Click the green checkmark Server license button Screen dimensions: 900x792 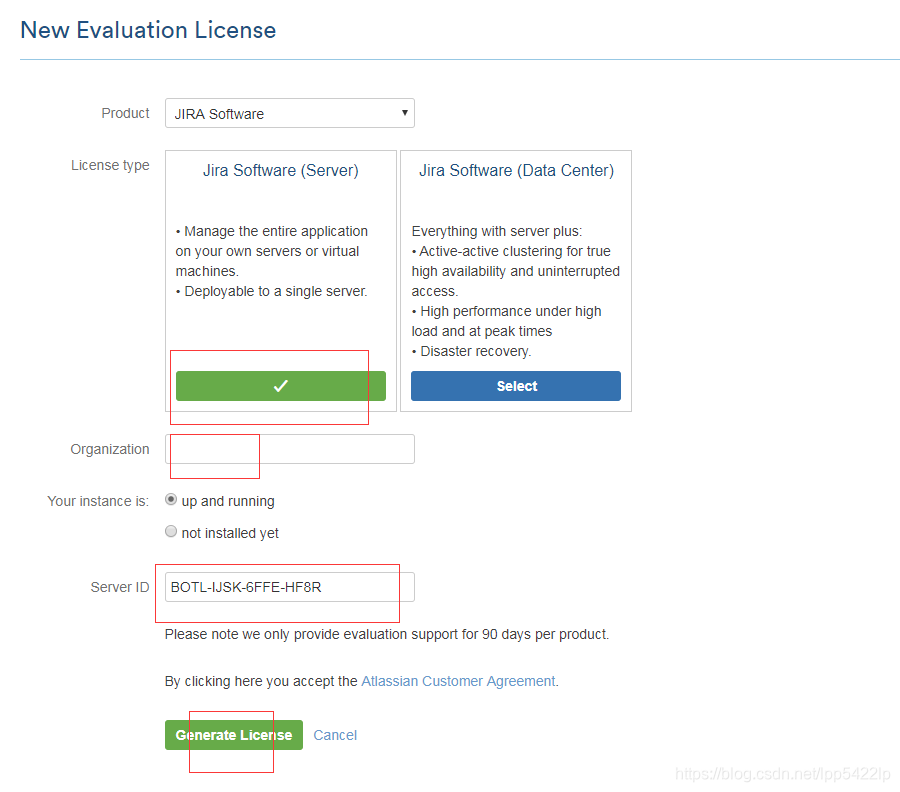point(281,386)
